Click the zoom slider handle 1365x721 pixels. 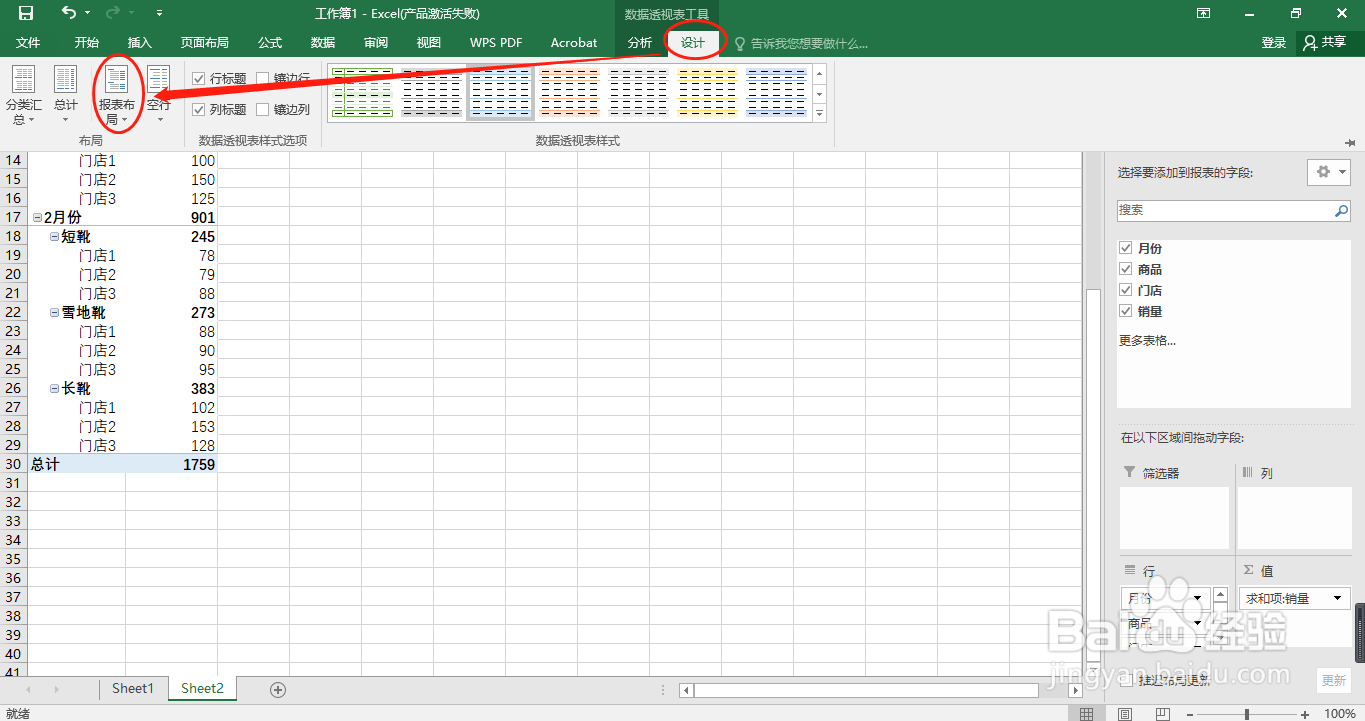[1246, 714]
